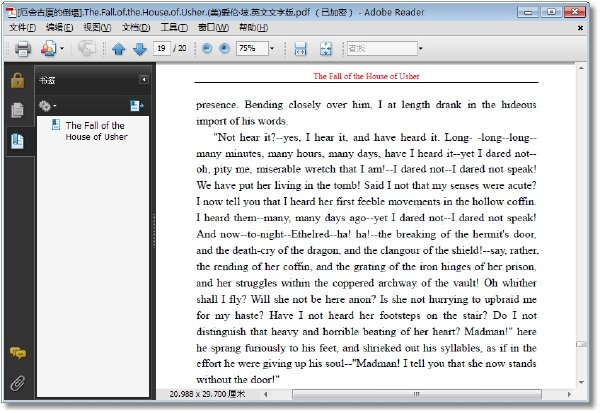Image resolution: width=600 pixels, height=413 pixels.
Task: Click the panel divider collapse handle
Action: click(154, 231)
